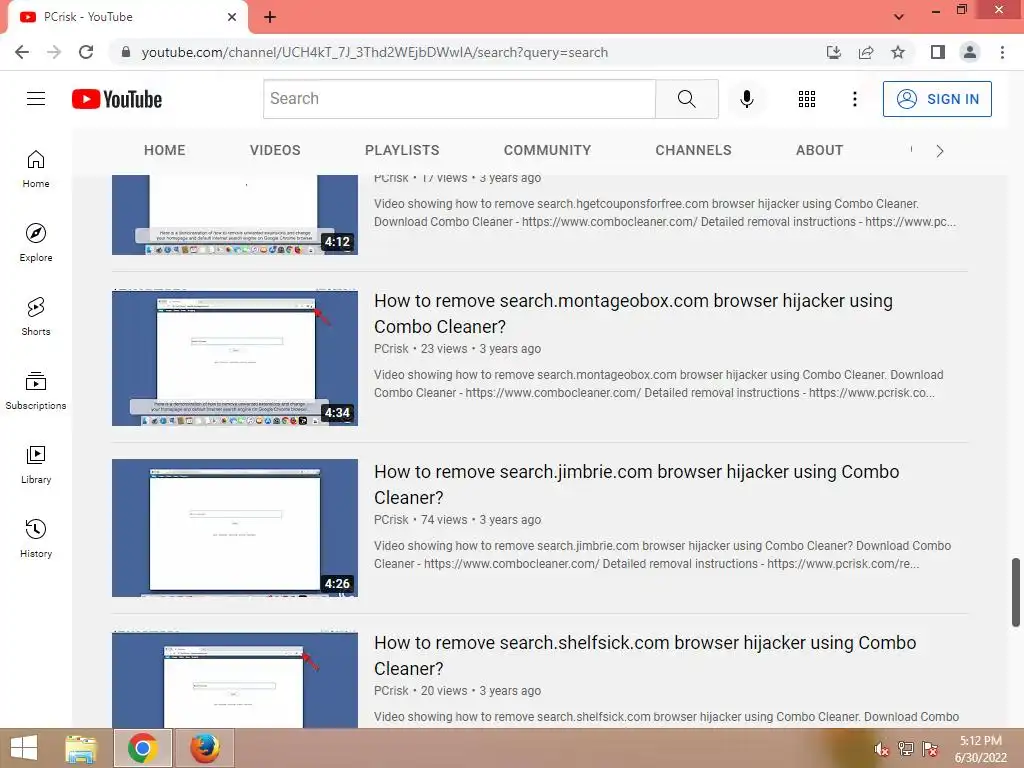Bookmark this page with the star

[x=898, y=52]
